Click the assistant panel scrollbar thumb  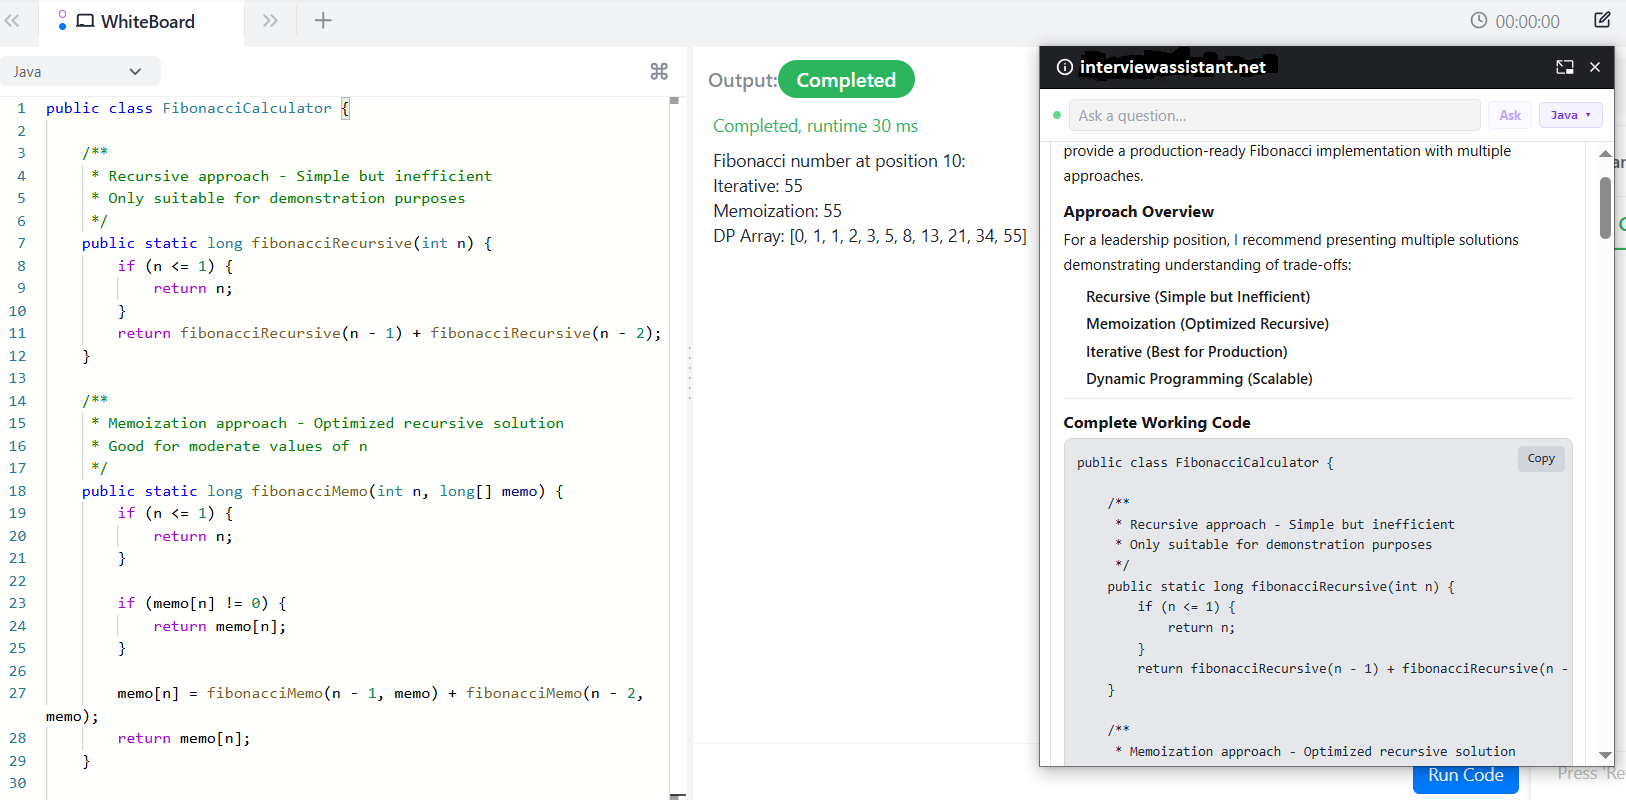(x=1605, y=208)
